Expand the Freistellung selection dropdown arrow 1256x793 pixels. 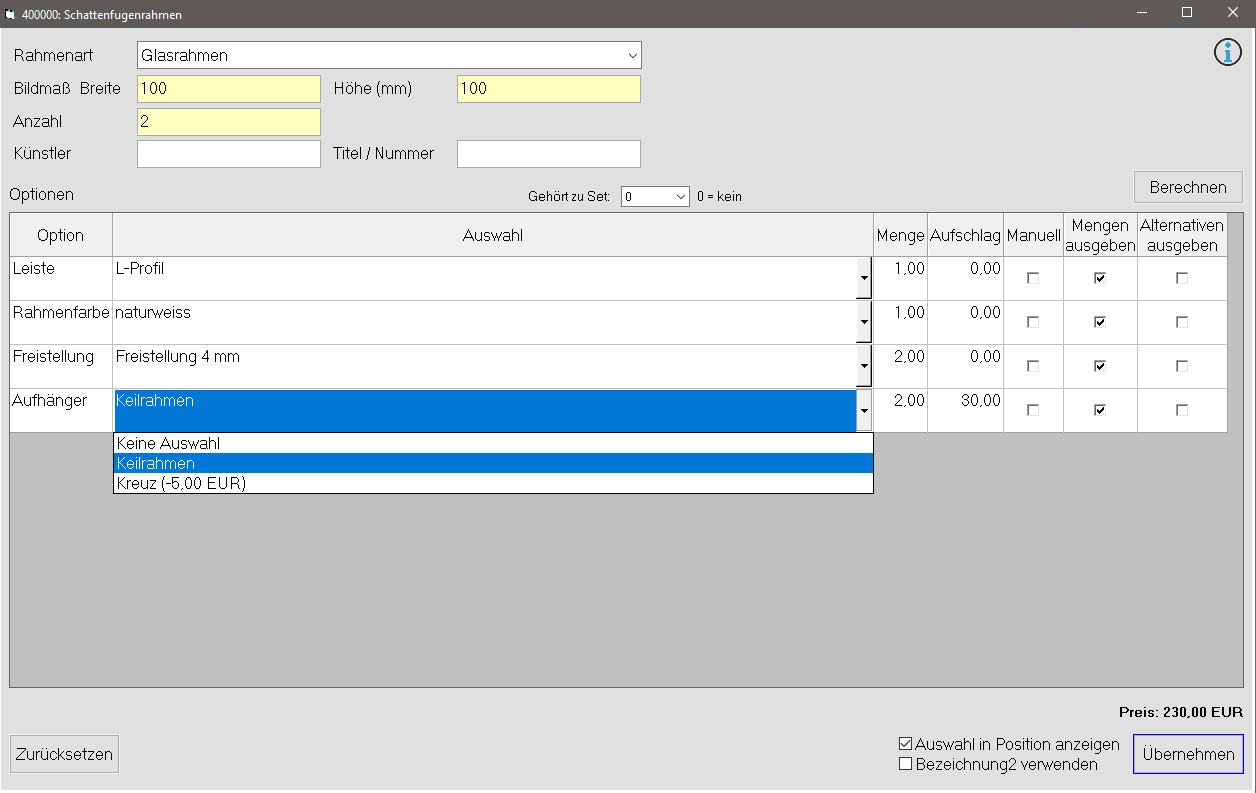864,366
